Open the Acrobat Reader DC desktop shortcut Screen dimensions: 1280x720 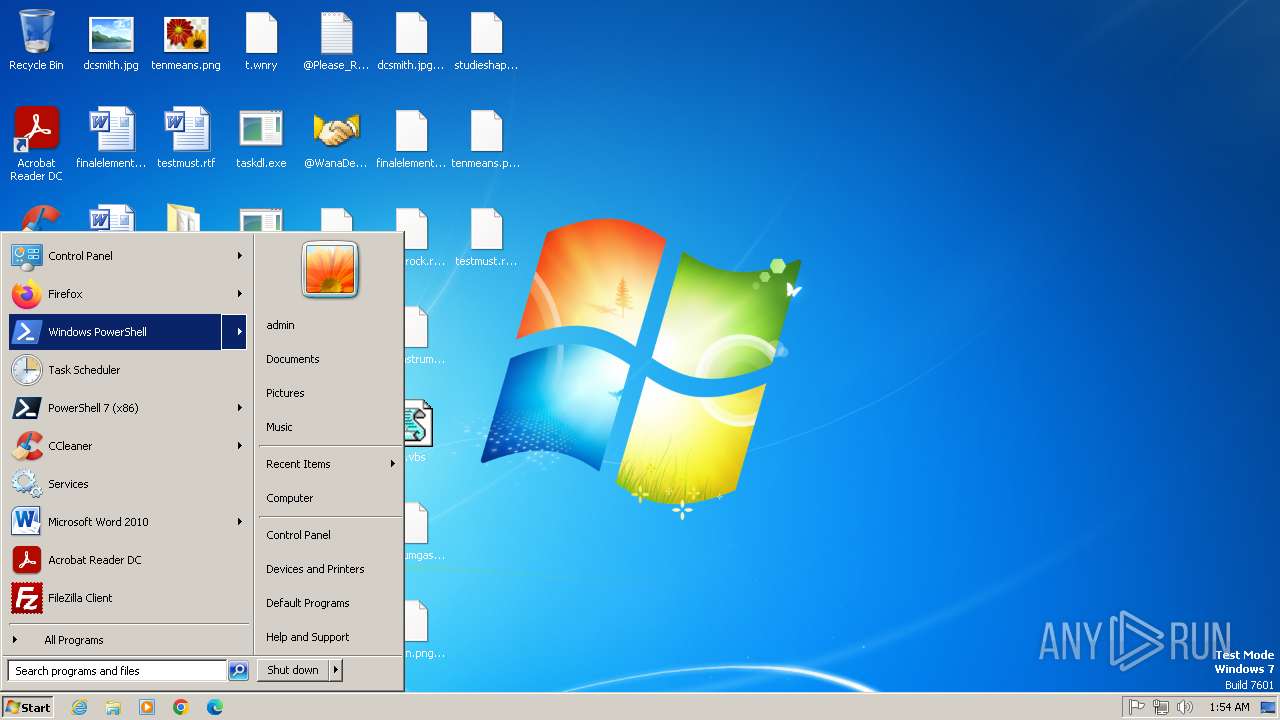(36, 144)
